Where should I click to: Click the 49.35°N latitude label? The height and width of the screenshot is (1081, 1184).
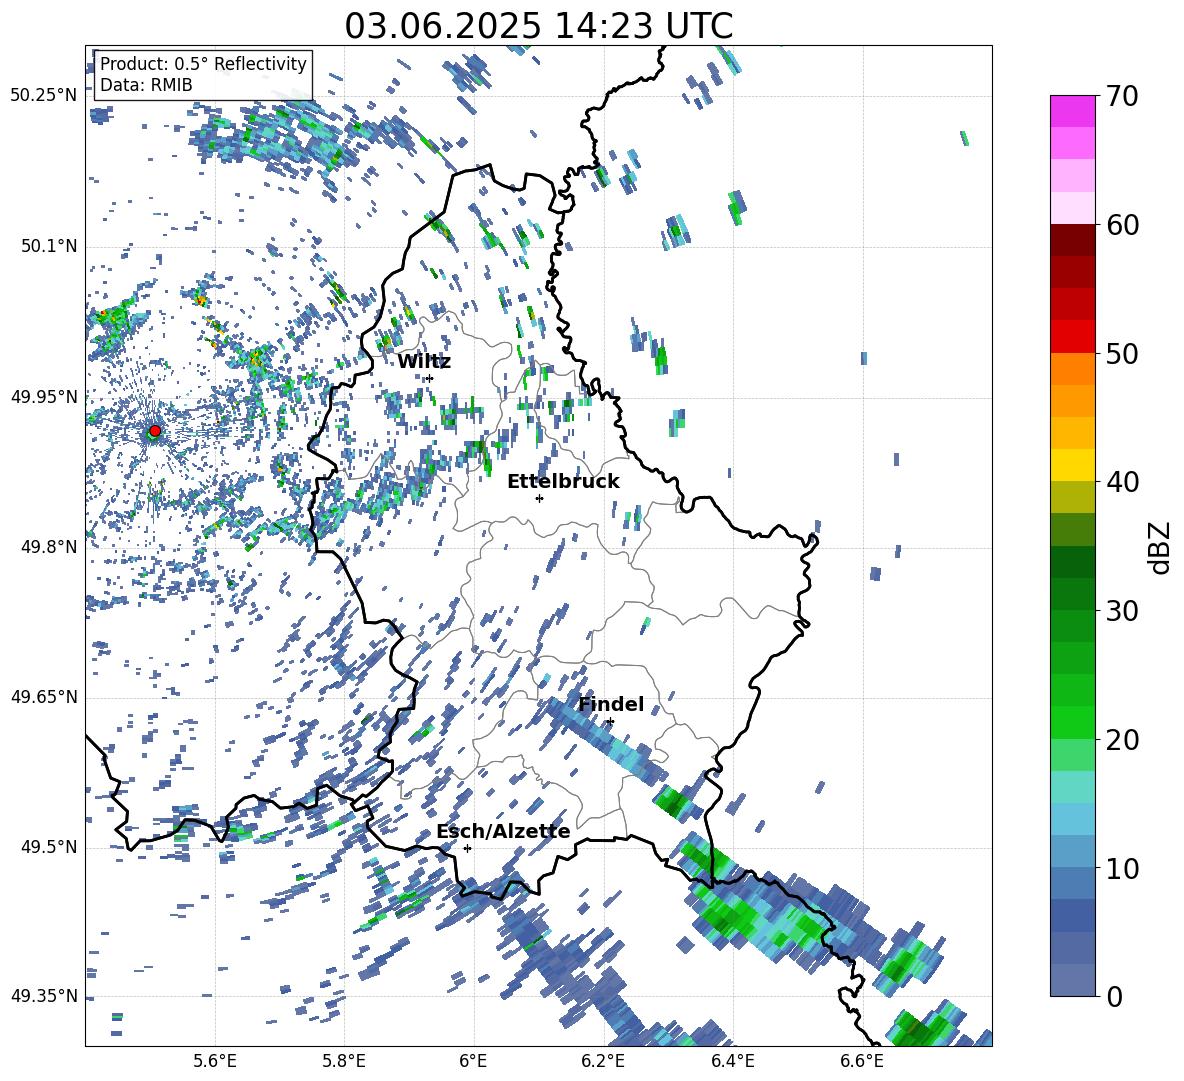45,996
